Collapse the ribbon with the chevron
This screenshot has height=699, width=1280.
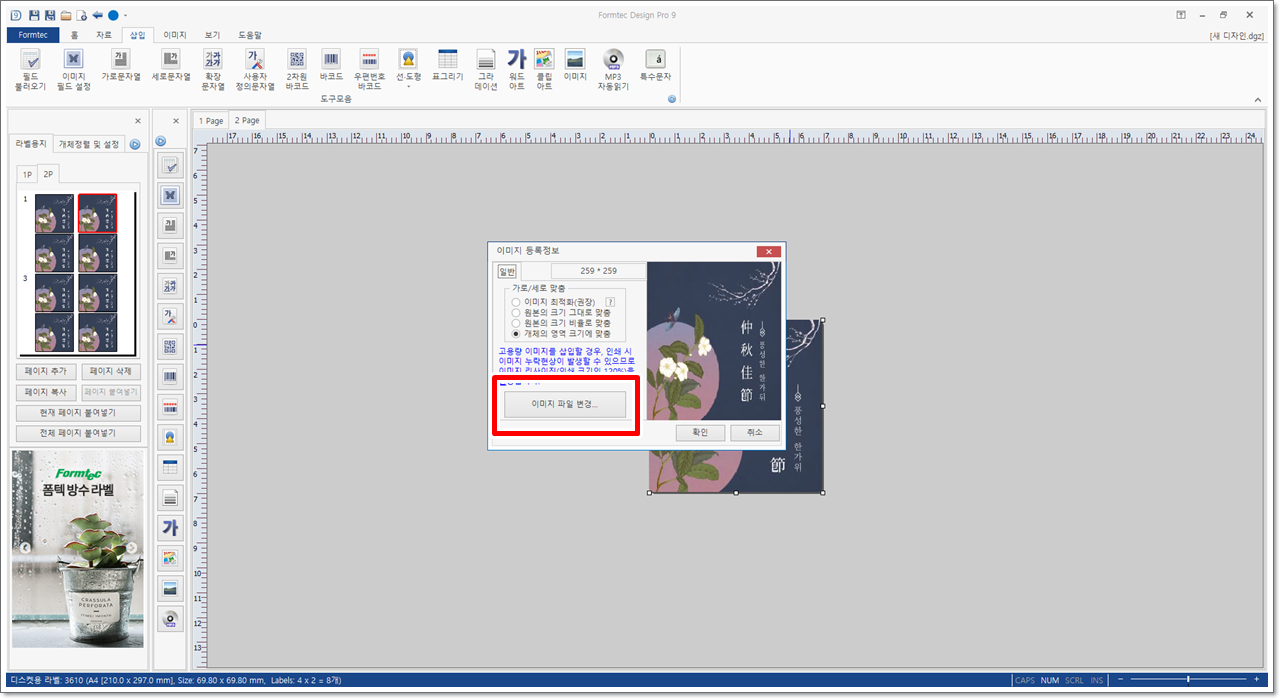pos(1258,99)
